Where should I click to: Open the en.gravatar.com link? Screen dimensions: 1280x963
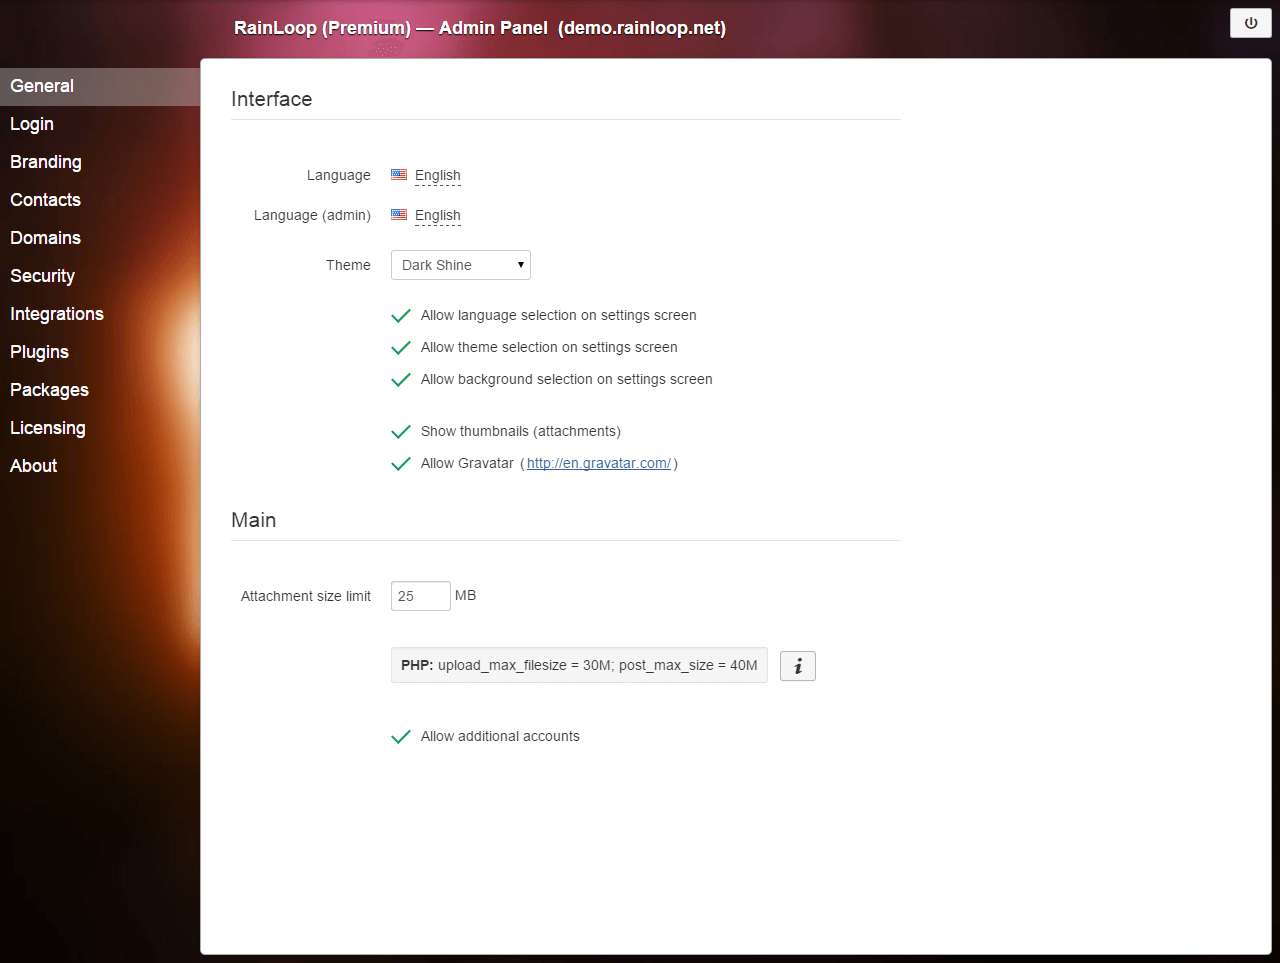[x=598, y=463]
